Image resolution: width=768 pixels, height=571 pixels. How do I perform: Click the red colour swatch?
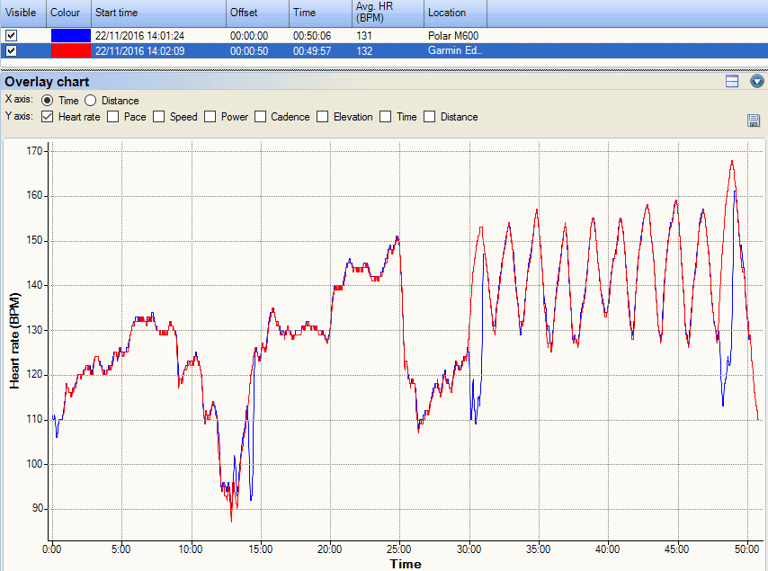coord(71,51)
